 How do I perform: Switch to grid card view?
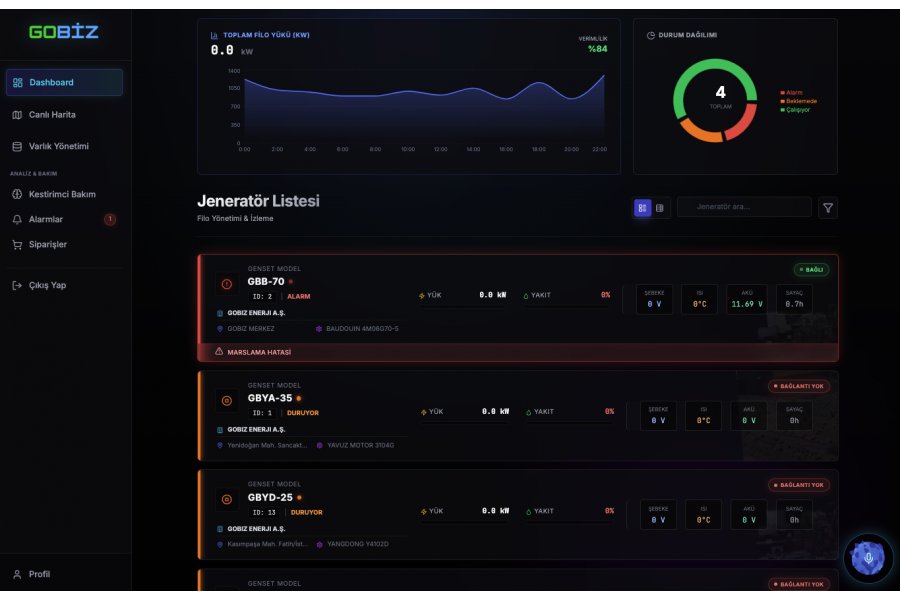point(642,208)
